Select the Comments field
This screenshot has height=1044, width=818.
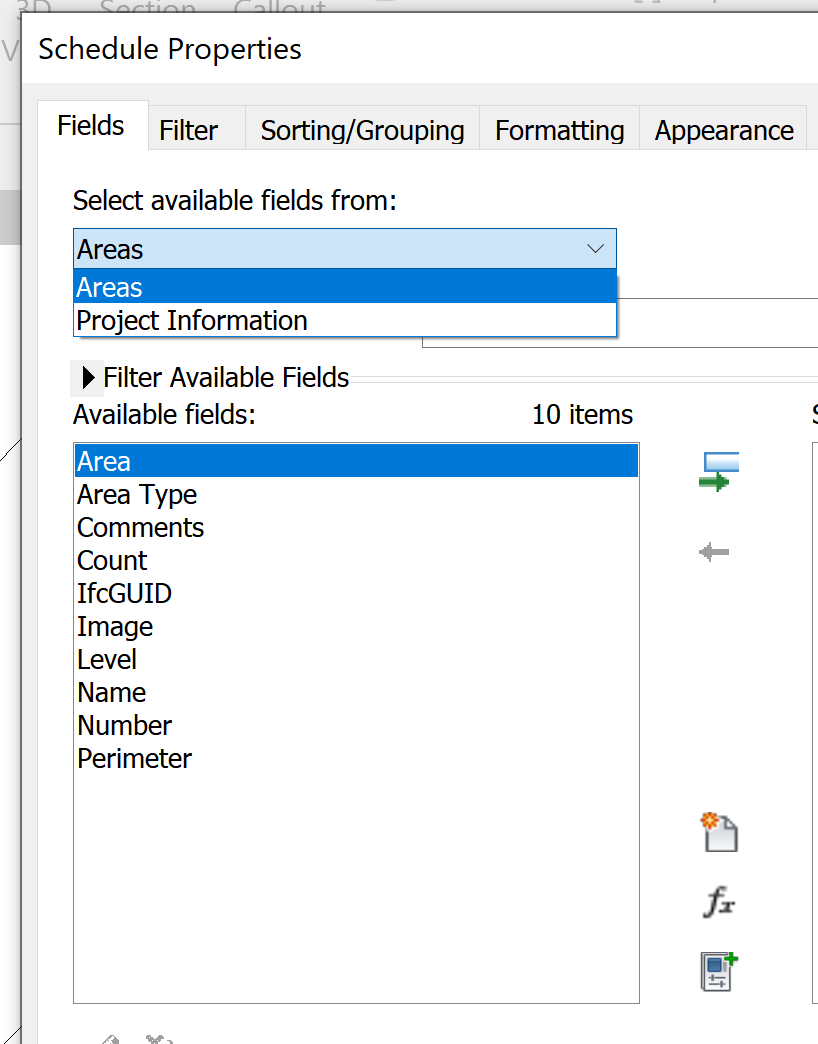(140, 527)
